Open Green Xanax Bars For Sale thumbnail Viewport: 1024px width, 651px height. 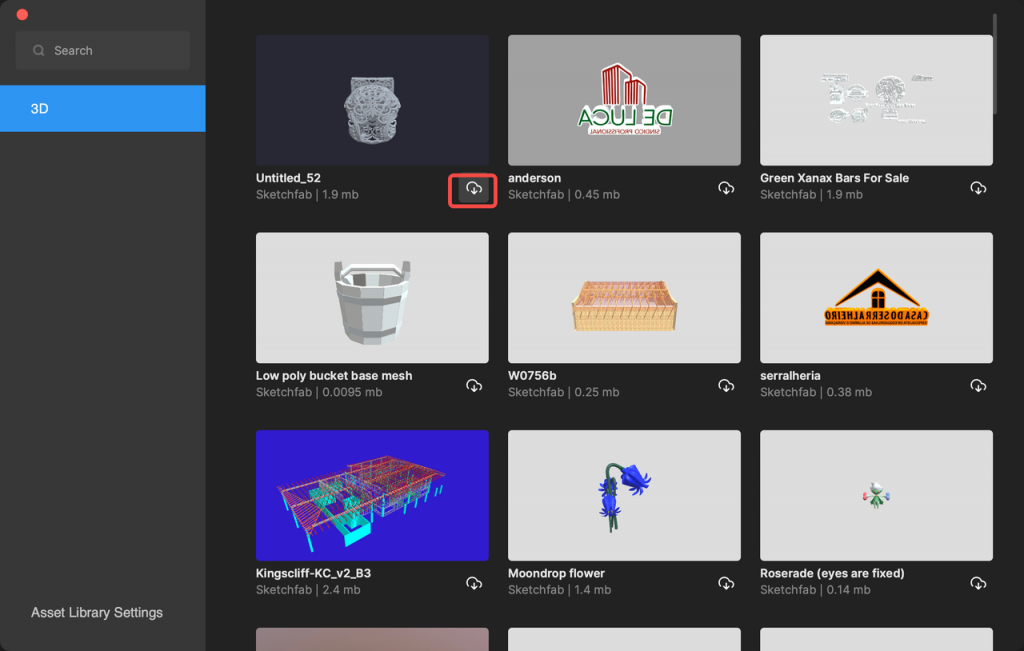(876, 100)
